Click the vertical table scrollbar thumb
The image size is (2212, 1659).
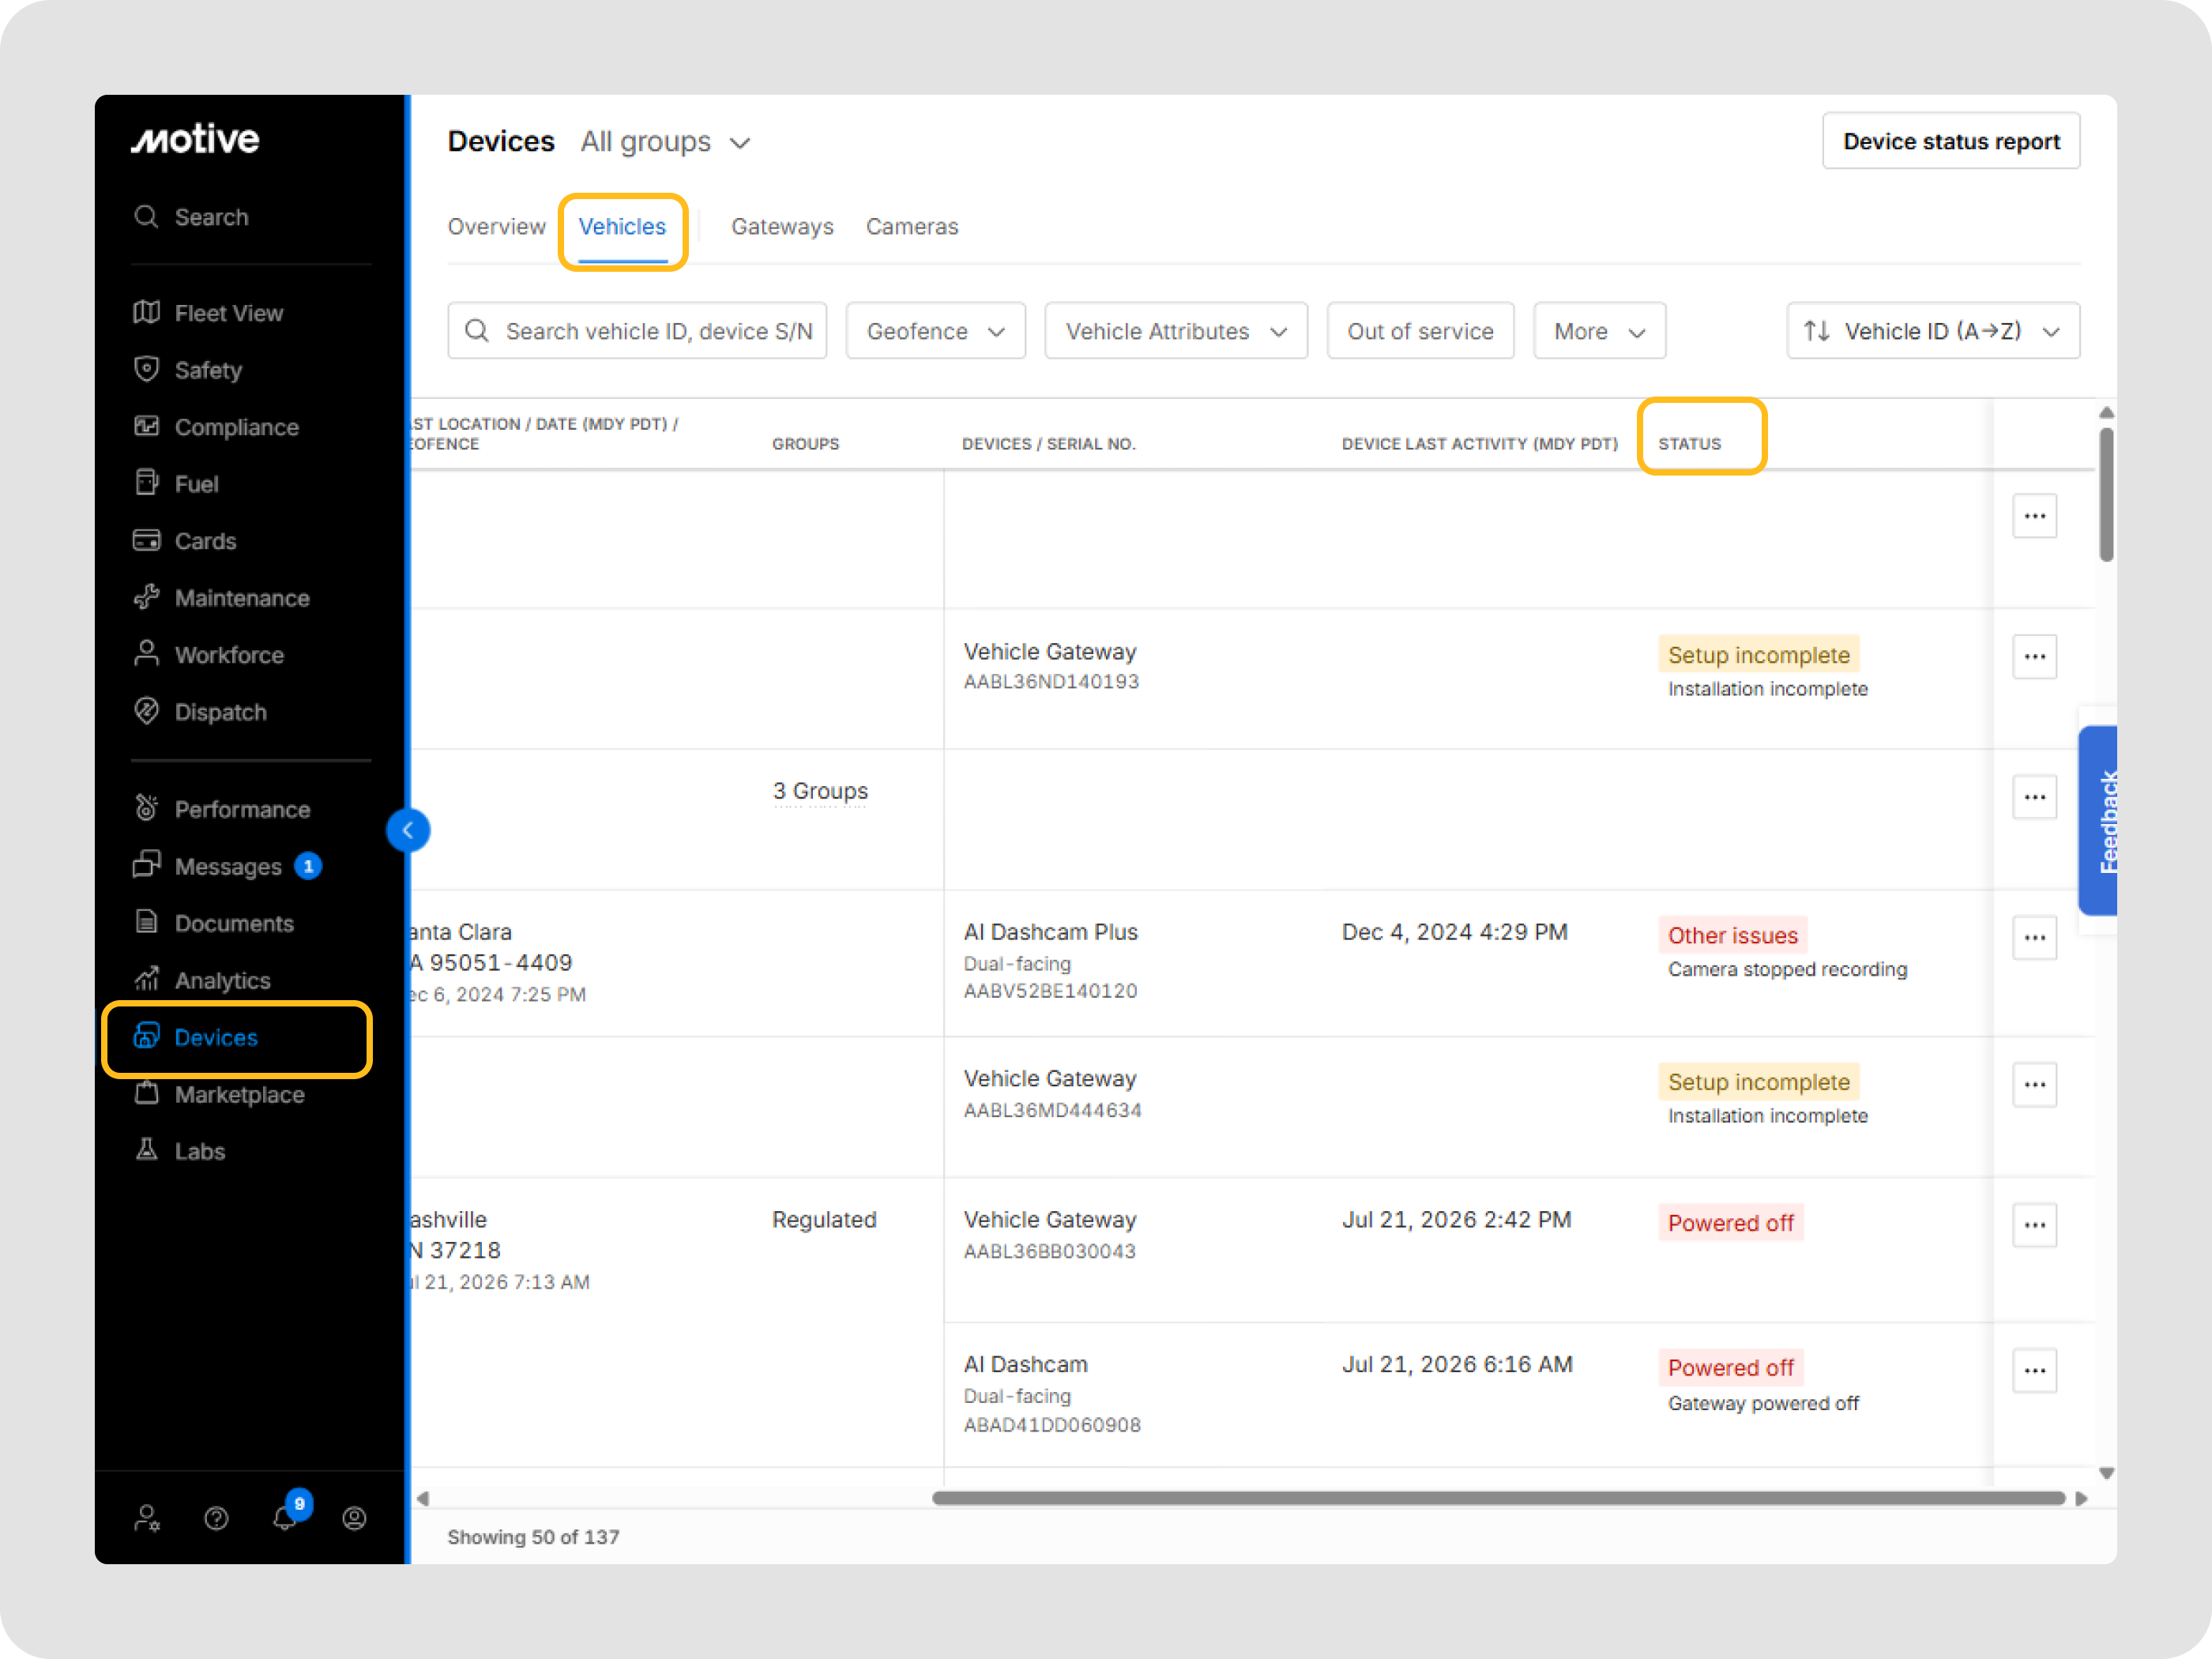pos(2106,494)
